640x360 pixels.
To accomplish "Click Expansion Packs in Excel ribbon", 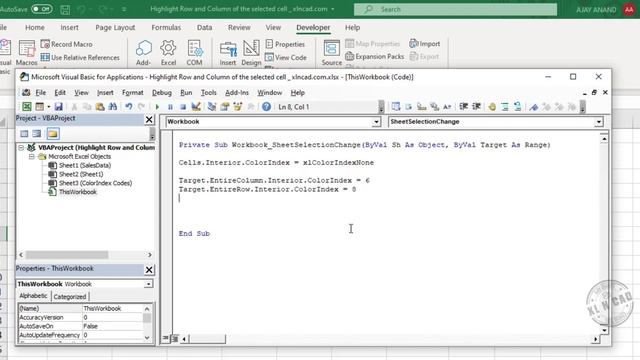I will coord(374,57).
